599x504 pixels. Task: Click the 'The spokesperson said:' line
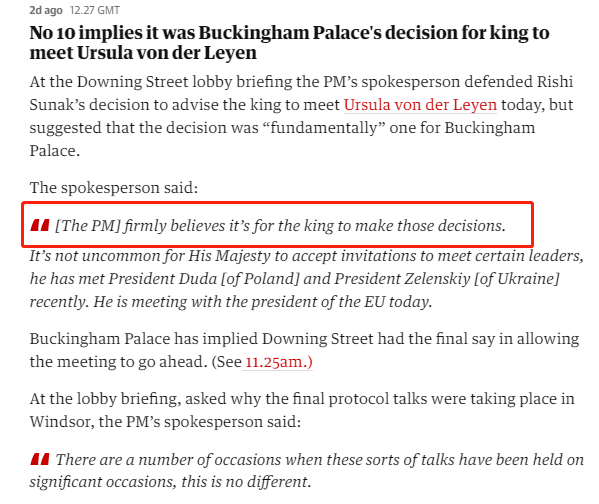(114, 188)
